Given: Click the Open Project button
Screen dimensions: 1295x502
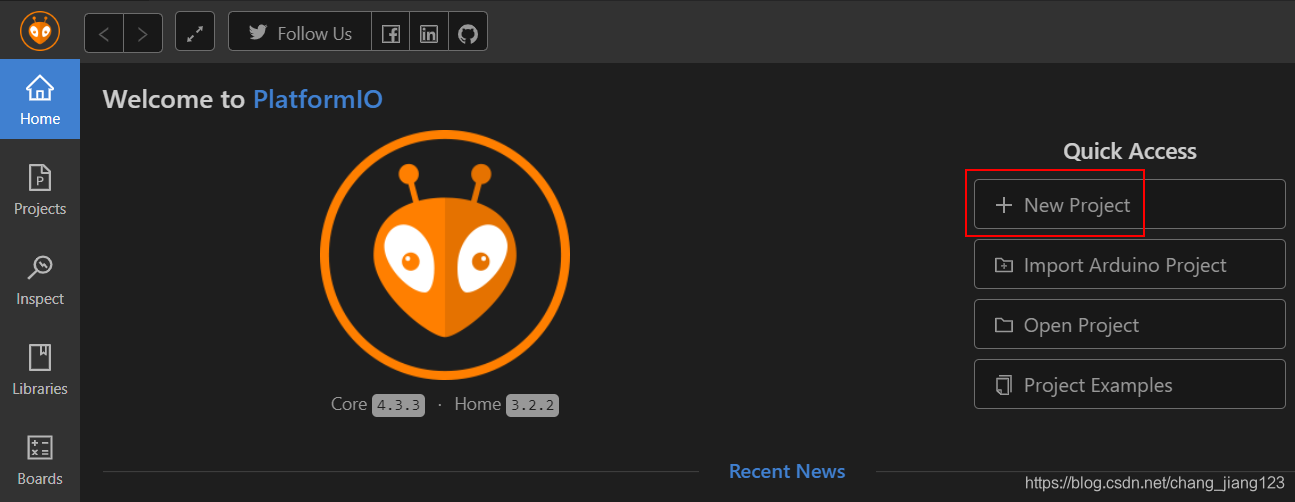Looking at the screenshot, I should pyautogui.click(x=1130, y=324).
